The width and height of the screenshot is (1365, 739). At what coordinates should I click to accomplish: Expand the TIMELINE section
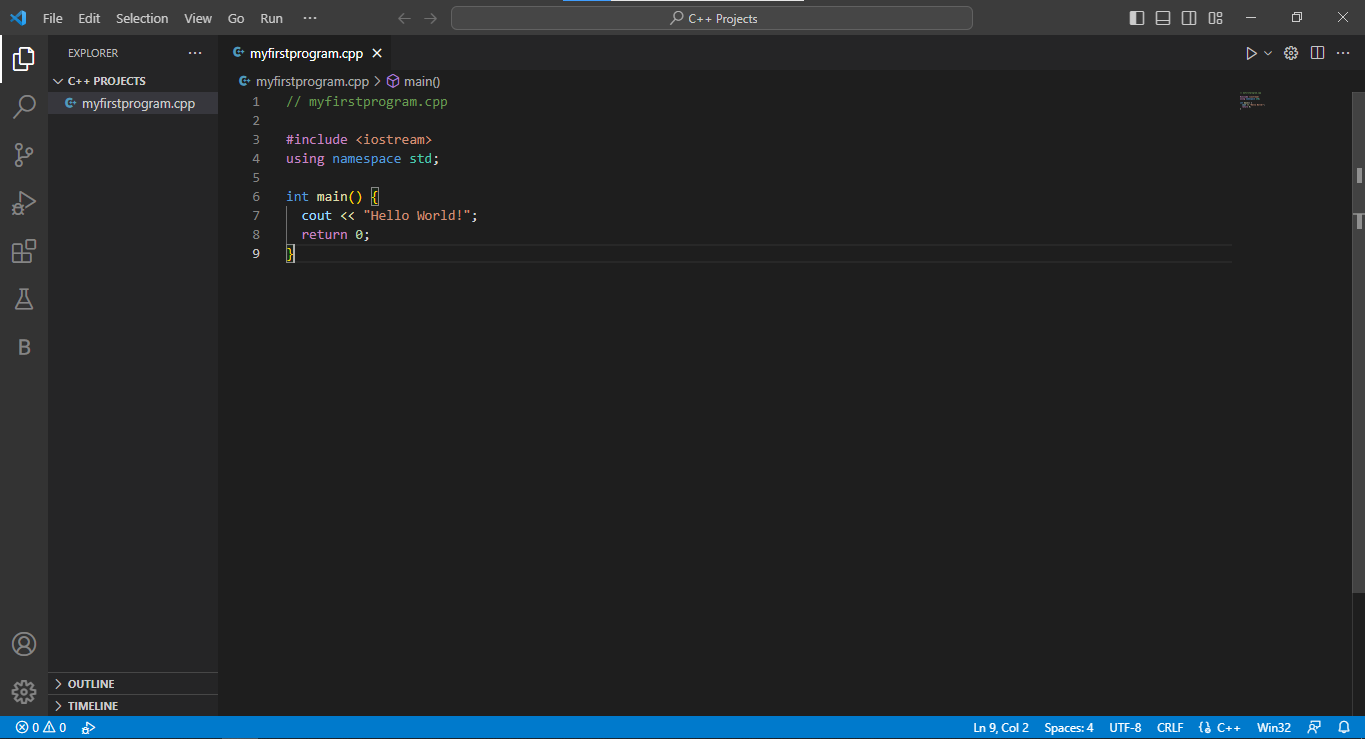pos(133,706)
